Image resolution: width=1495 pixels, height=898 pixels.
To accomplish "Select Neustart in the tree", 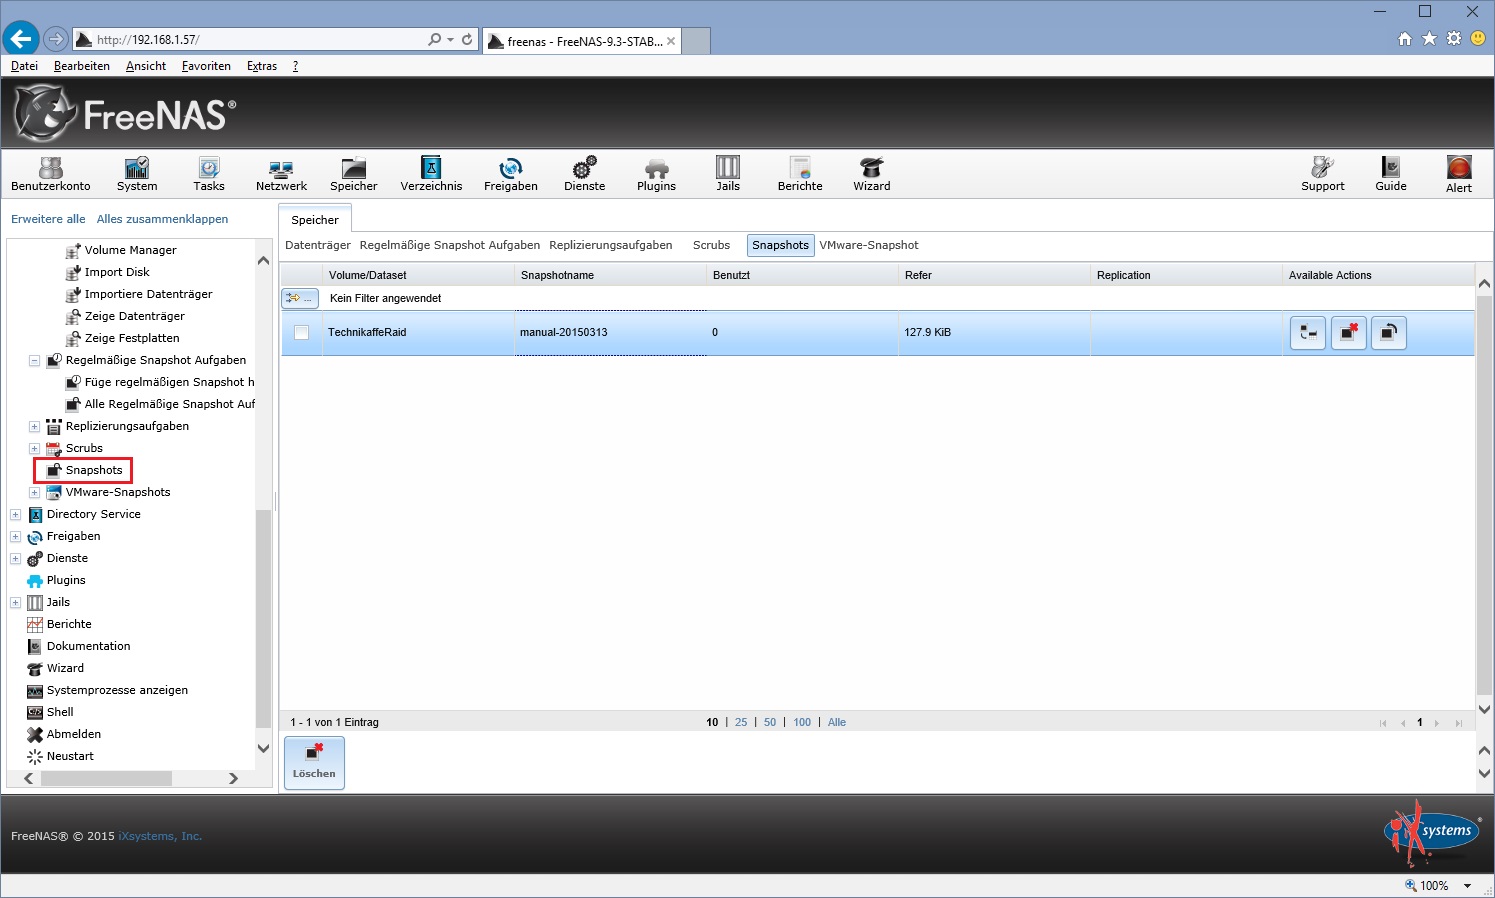I will click(x=70, y=756).
